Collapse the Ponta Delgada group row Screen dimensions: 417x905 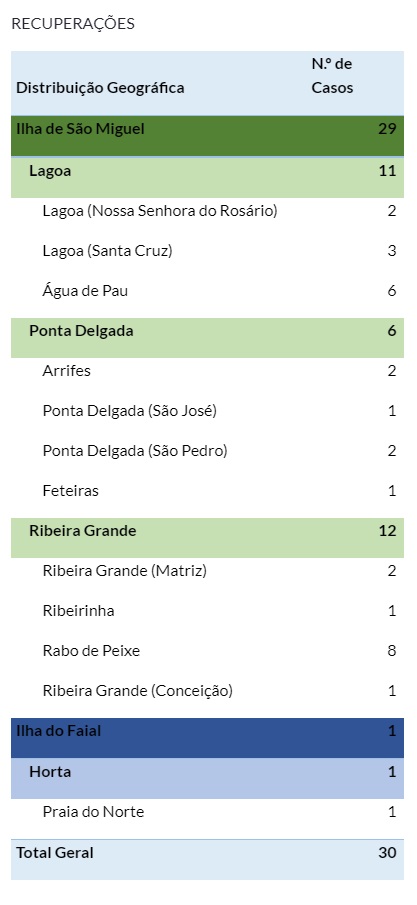207,338
